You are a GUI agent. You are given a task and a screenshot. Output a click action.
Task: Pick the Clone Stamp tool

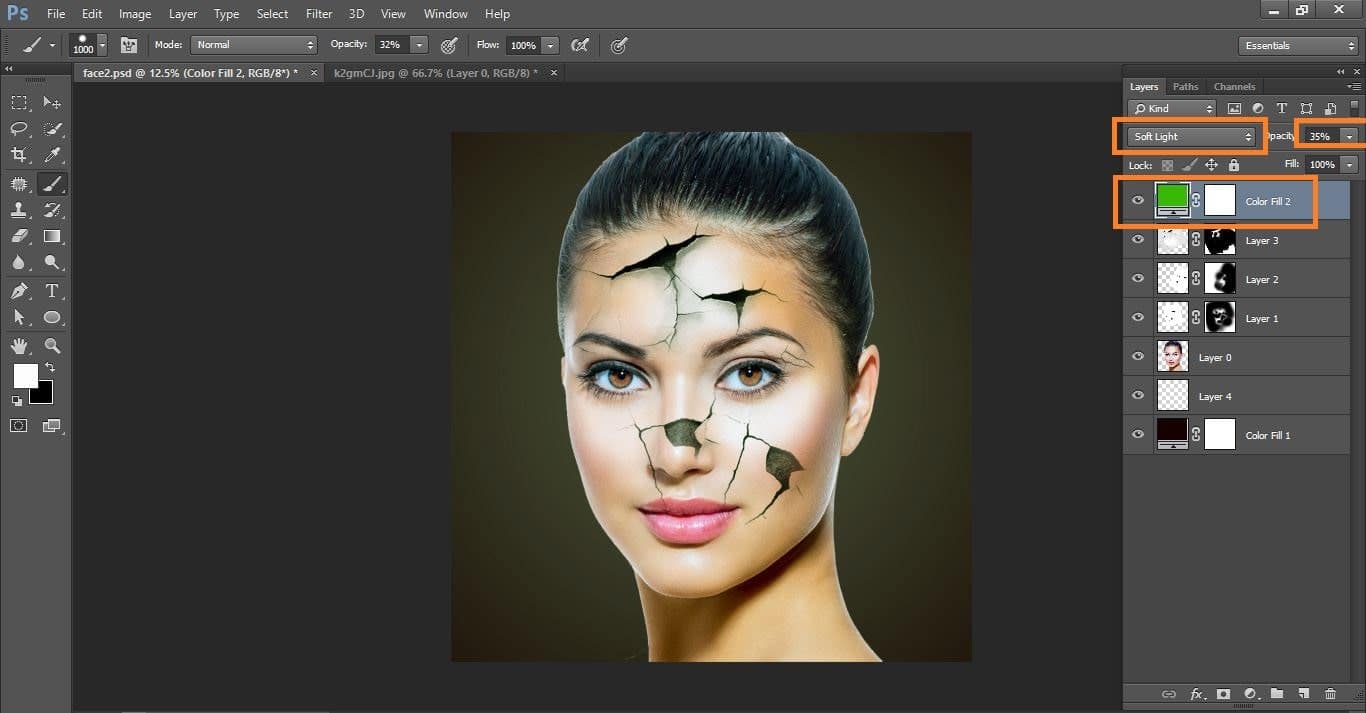coord(19,210)
